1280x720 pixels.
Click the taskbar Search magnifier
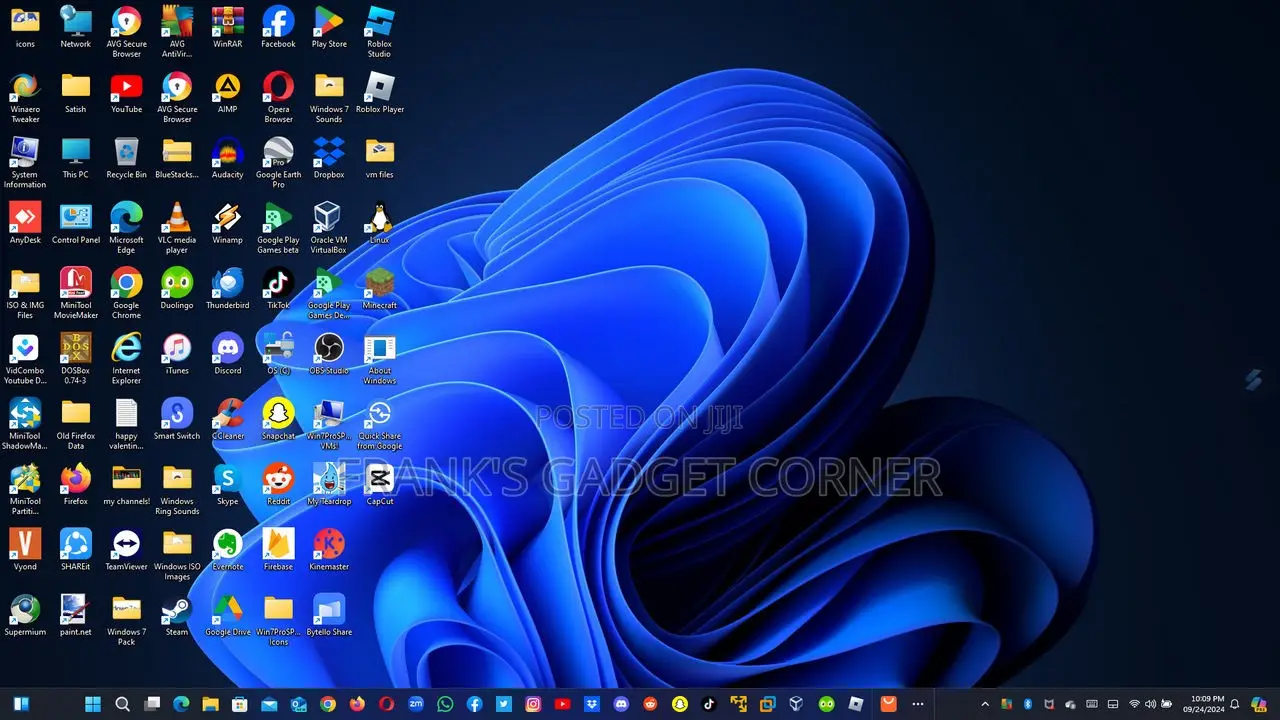pos(122,704)
